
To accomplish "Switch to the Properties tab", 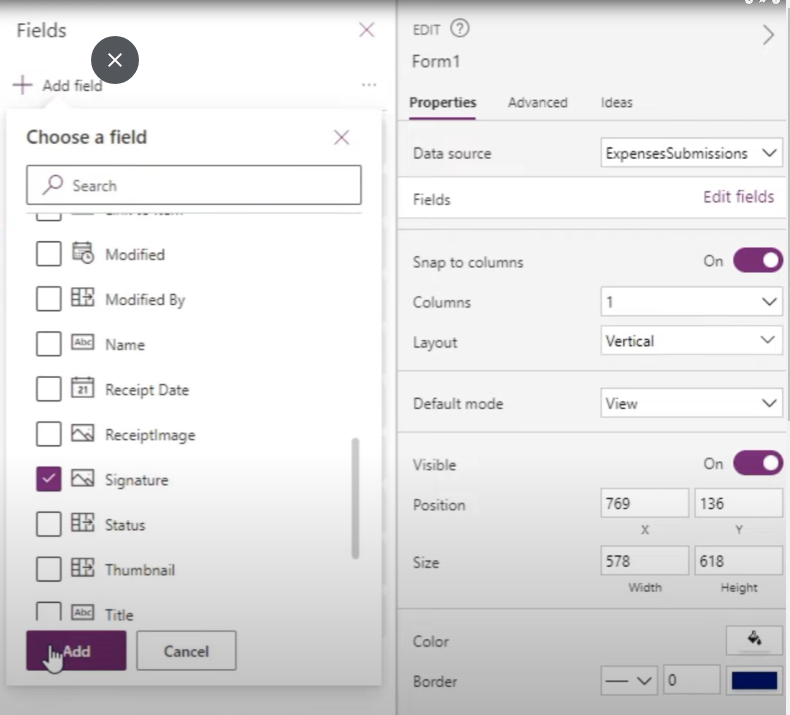I will point(442,102).
